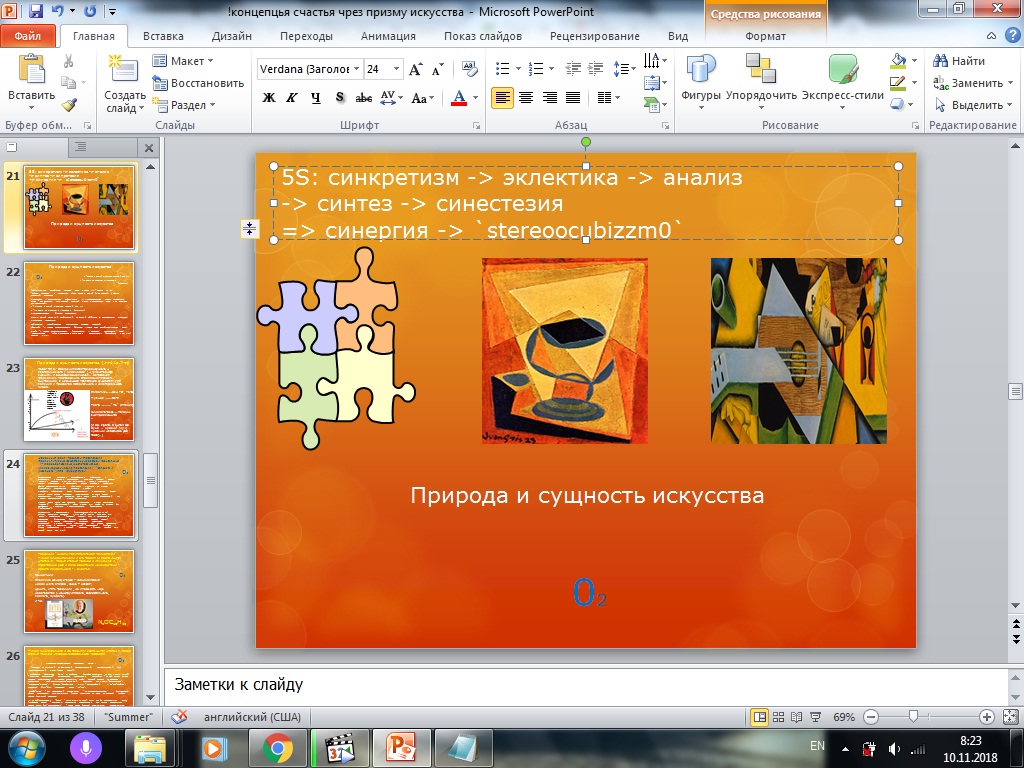This screenshot has height=768, width=1024.
Task: Click the Восстановить reset button
Action: pyautogui.click(x=199, y=83)
